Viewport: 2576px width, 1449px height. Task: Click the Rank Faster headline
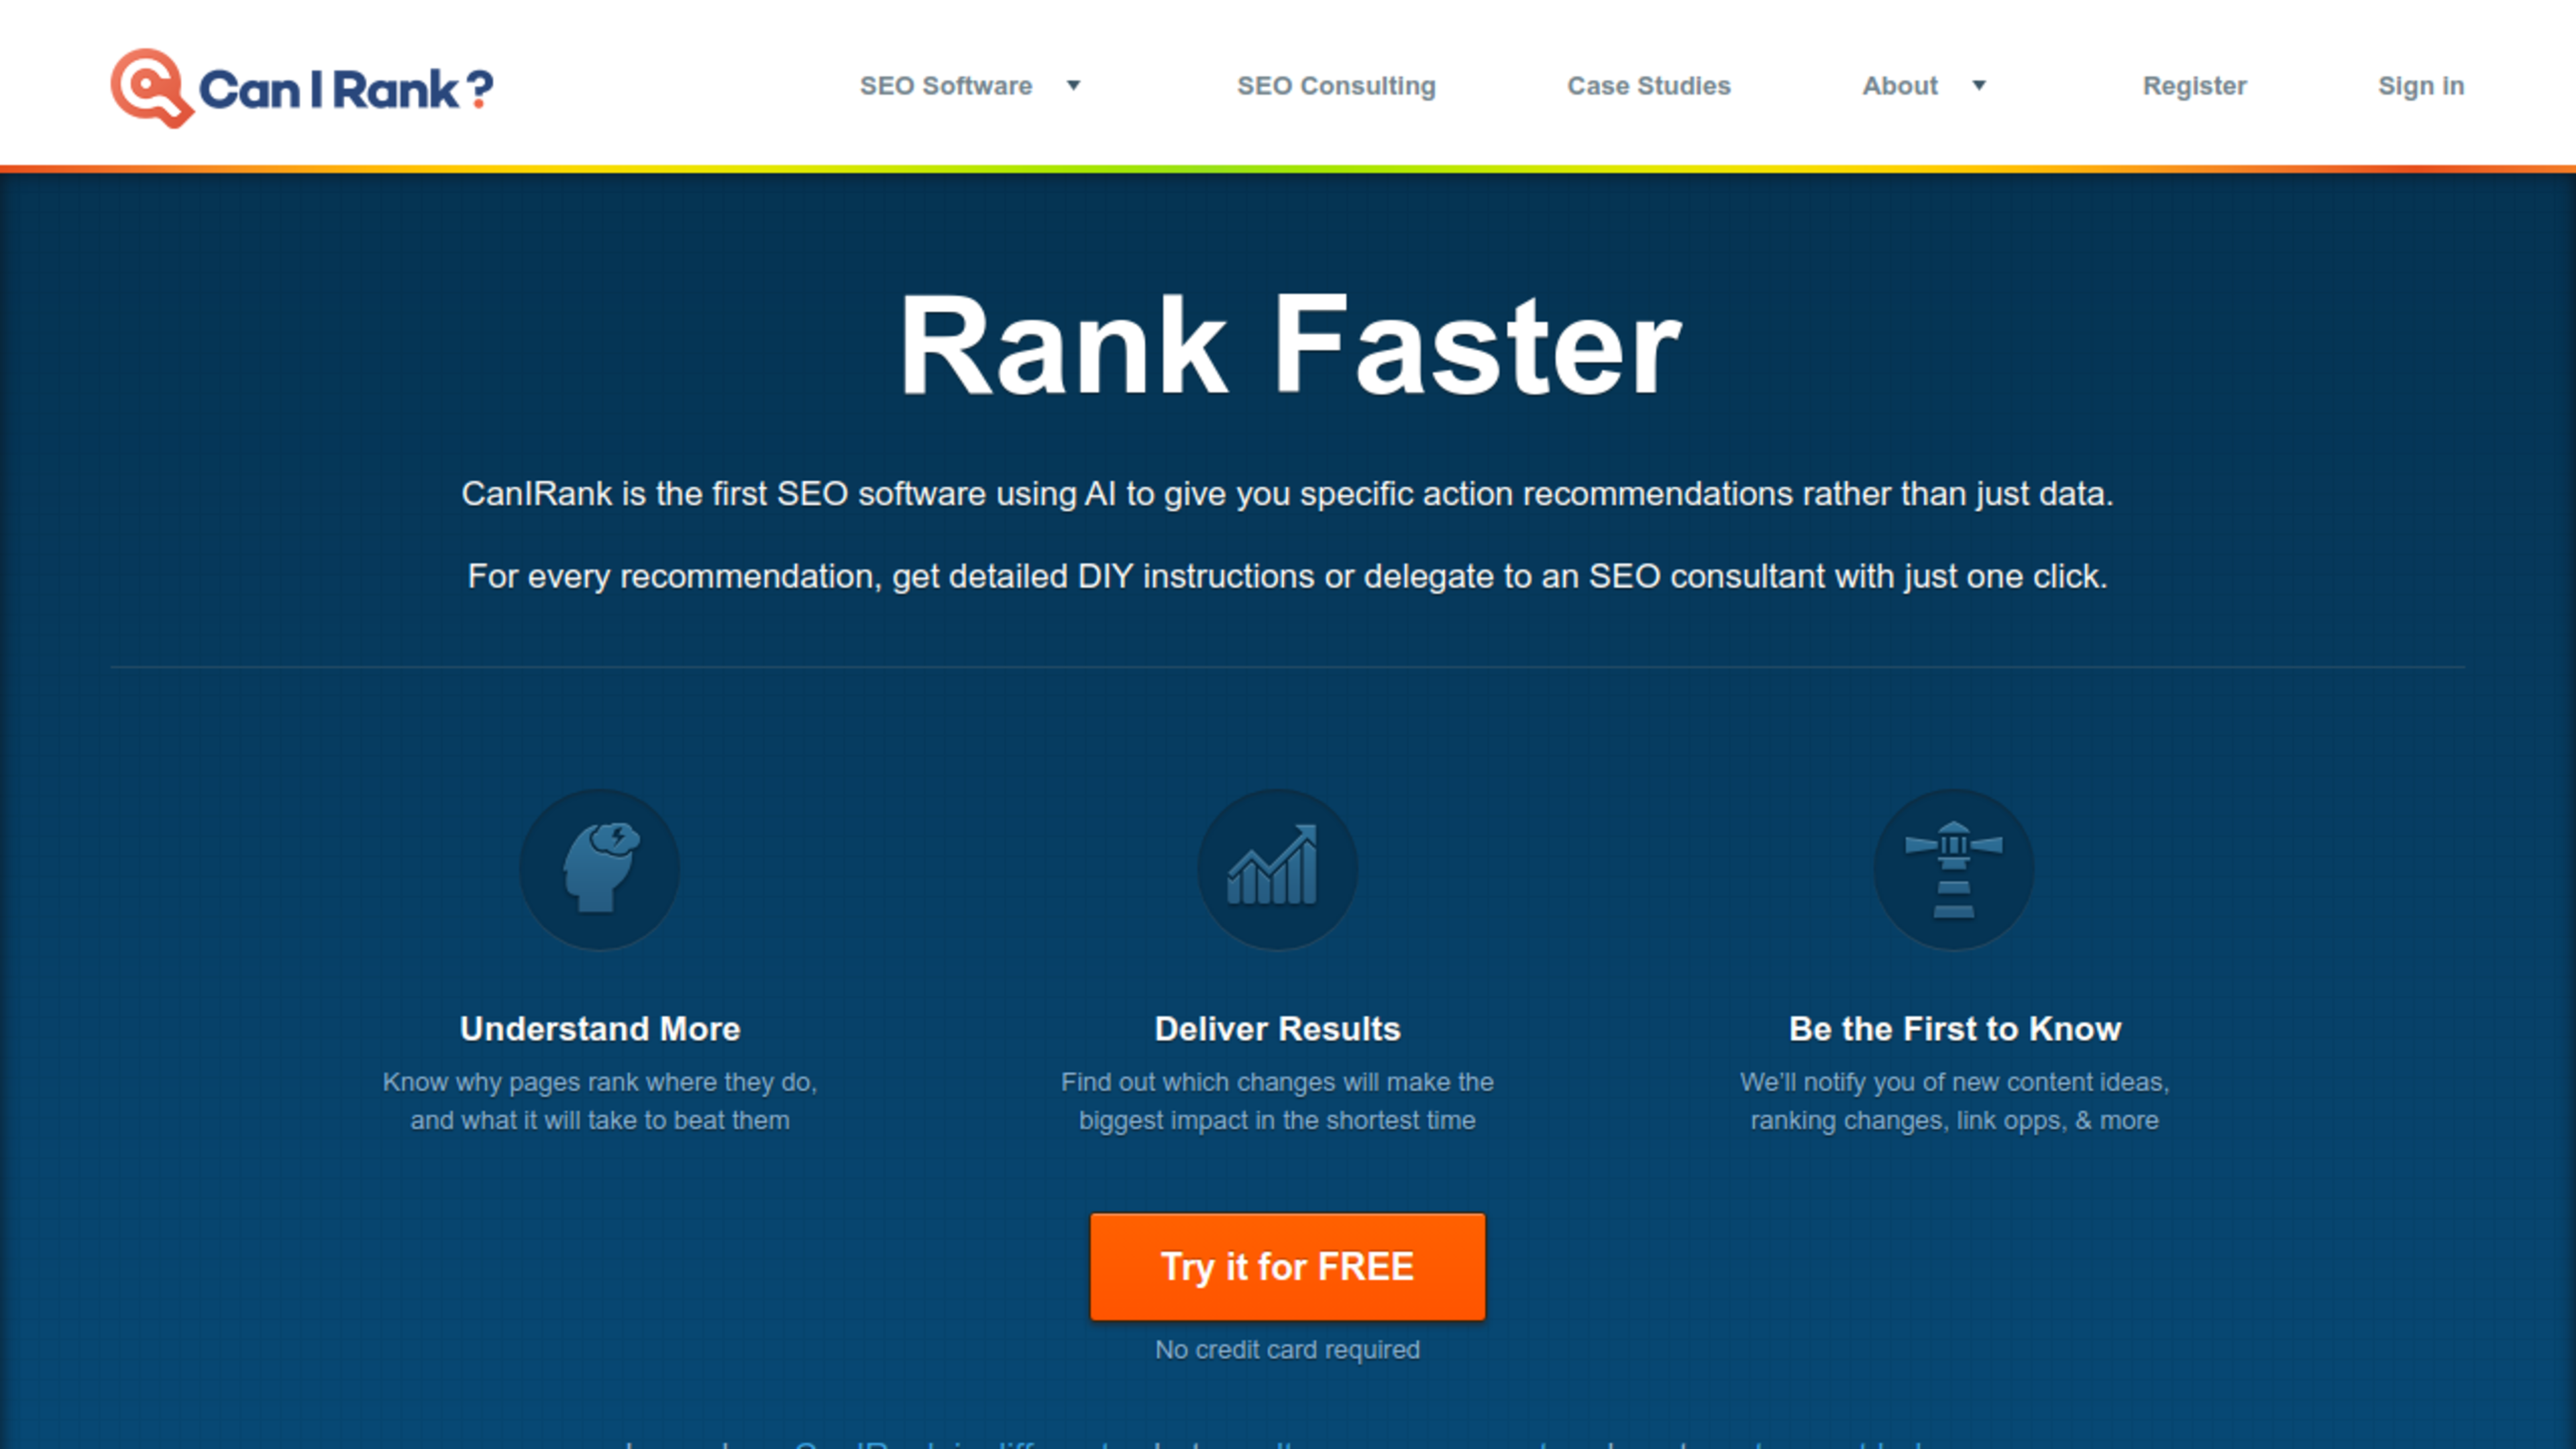click(1289, 345)
